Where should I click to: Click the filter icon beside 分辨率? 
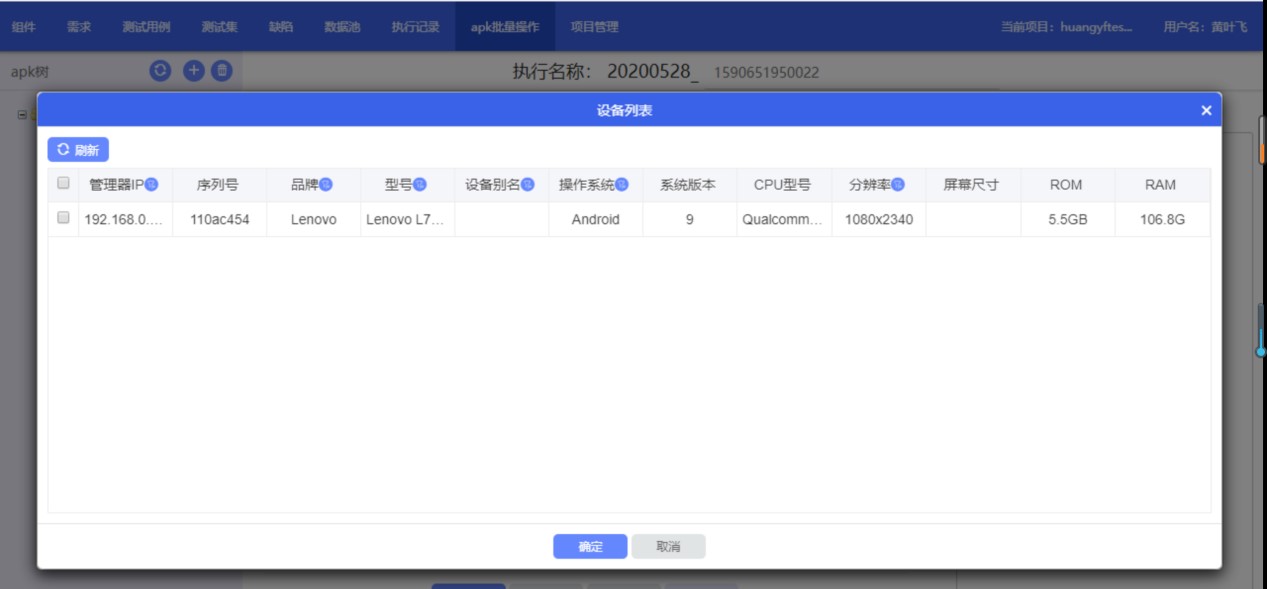tap(898, 185)
